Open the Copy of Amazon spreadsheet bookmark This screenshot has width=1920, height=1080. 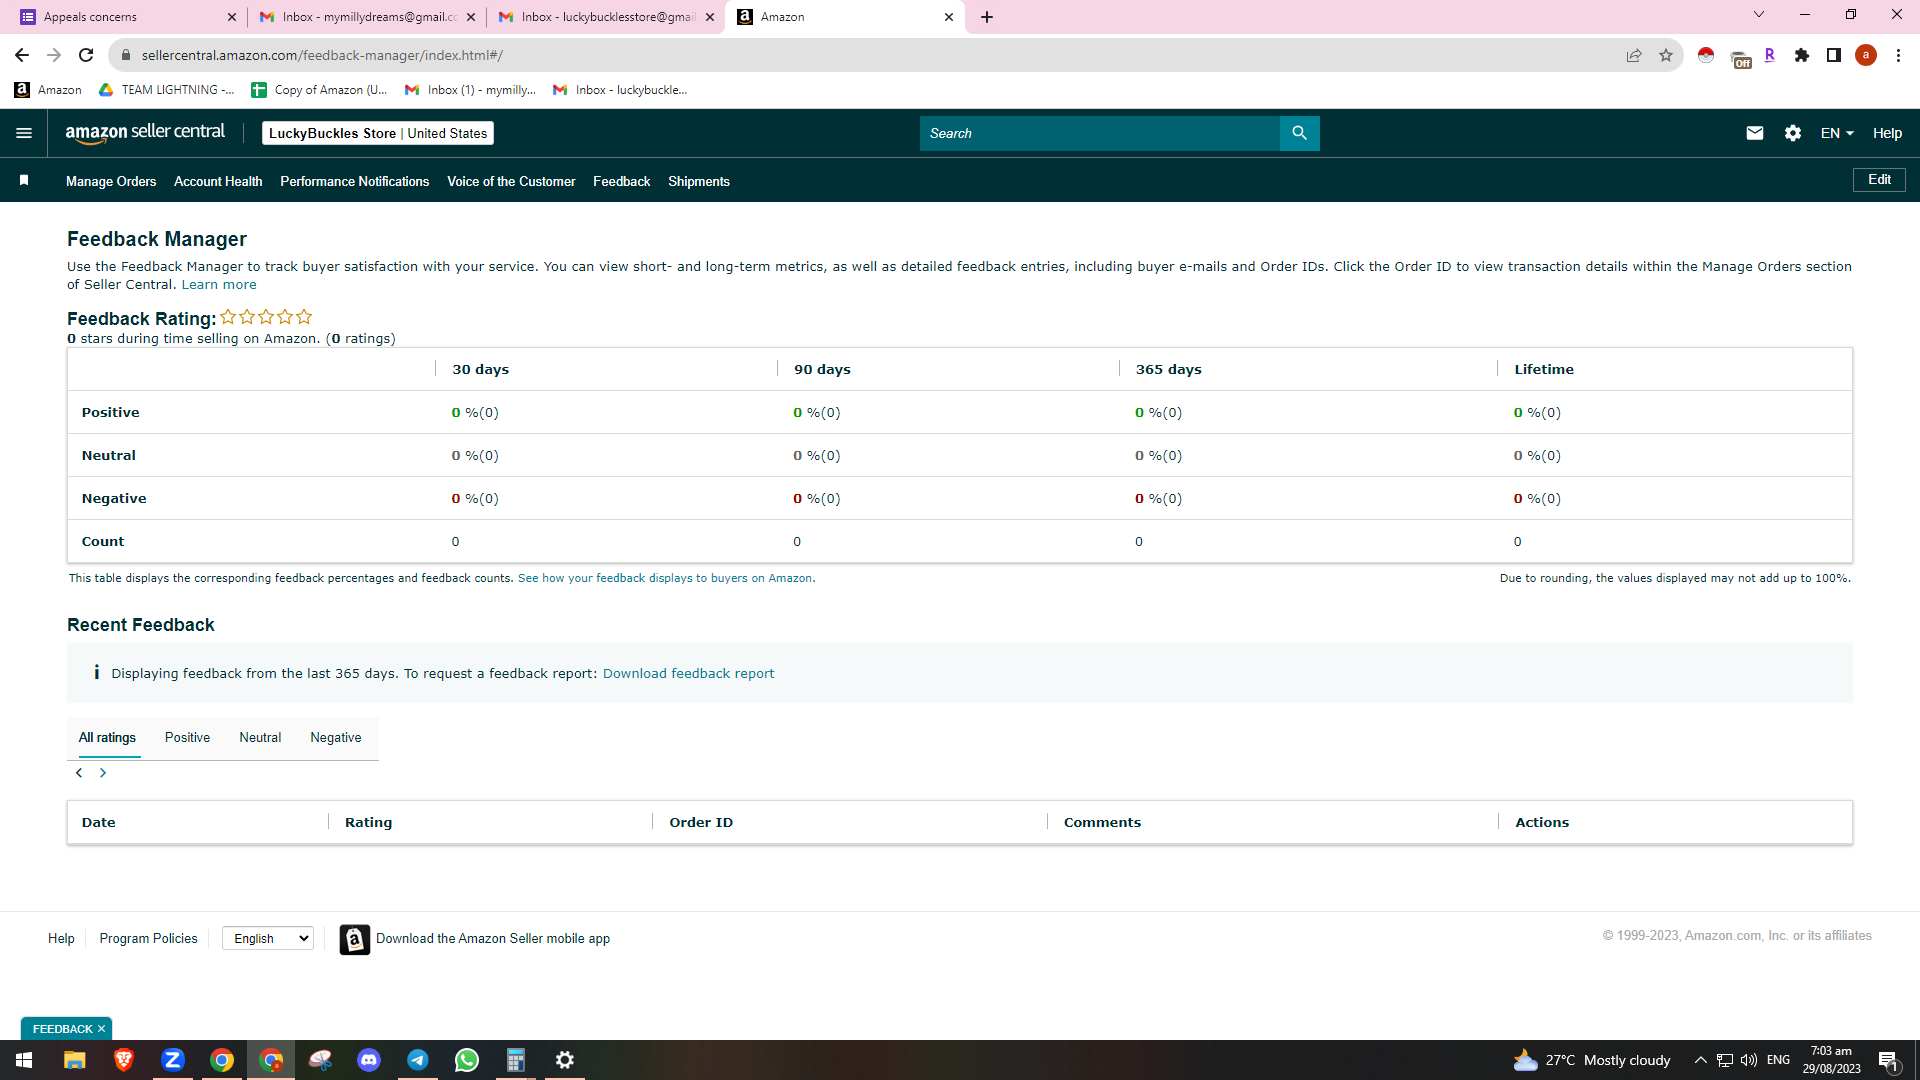(x=319, y=90)
